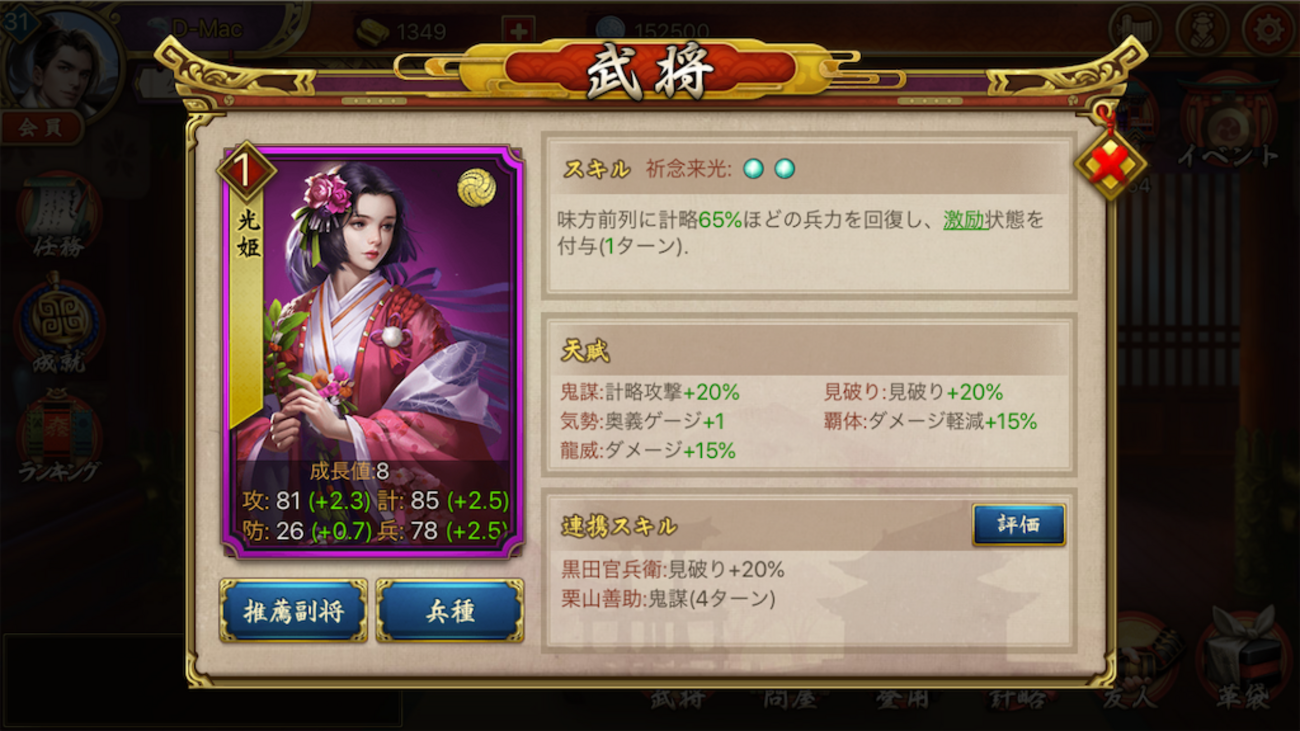The width and height of the screenshot is (1300, 731).
Task: Open the settings gear icon
Action: point(1268,29)
